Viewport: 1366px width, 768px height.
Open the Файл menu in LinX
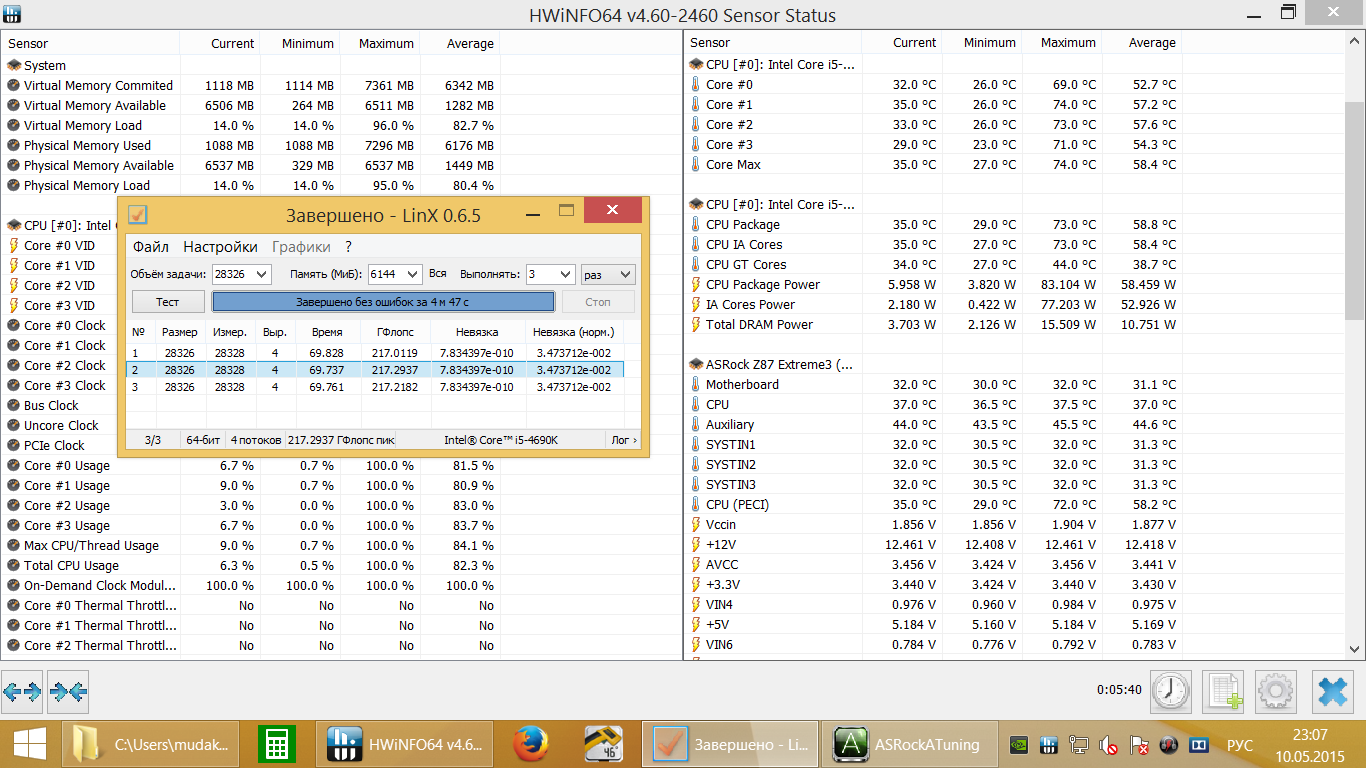point(151,247)
